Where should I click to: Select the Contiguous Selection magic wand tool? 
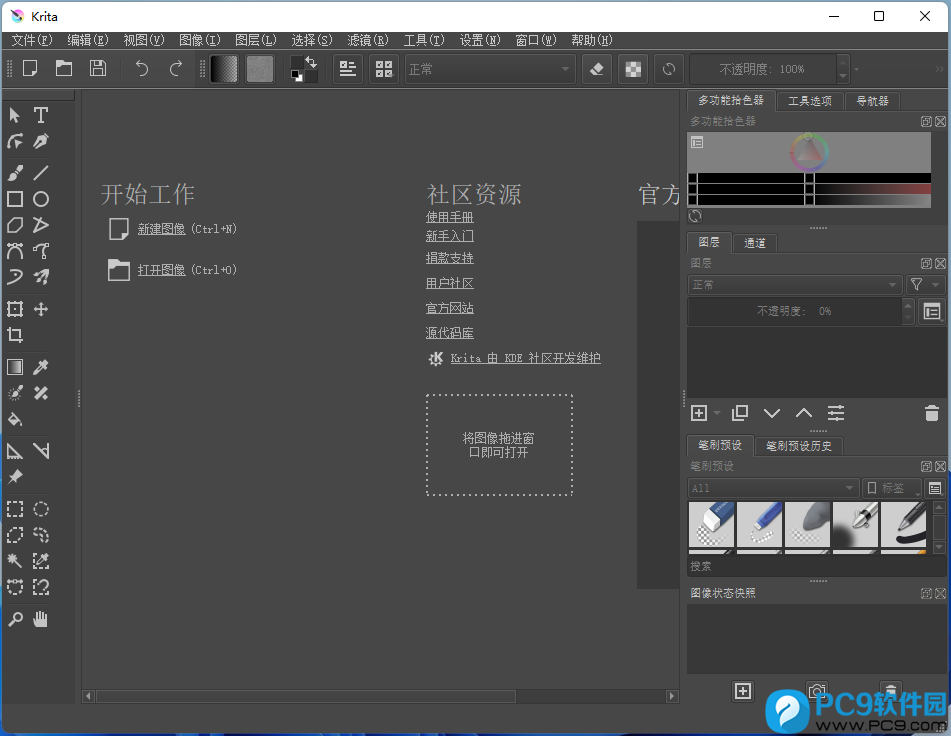coord(15,561)
